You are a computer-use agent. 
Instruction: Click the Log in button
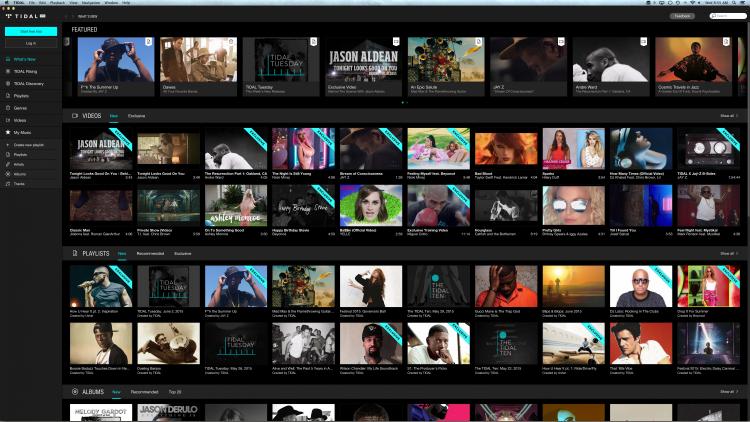coord(31,43)
